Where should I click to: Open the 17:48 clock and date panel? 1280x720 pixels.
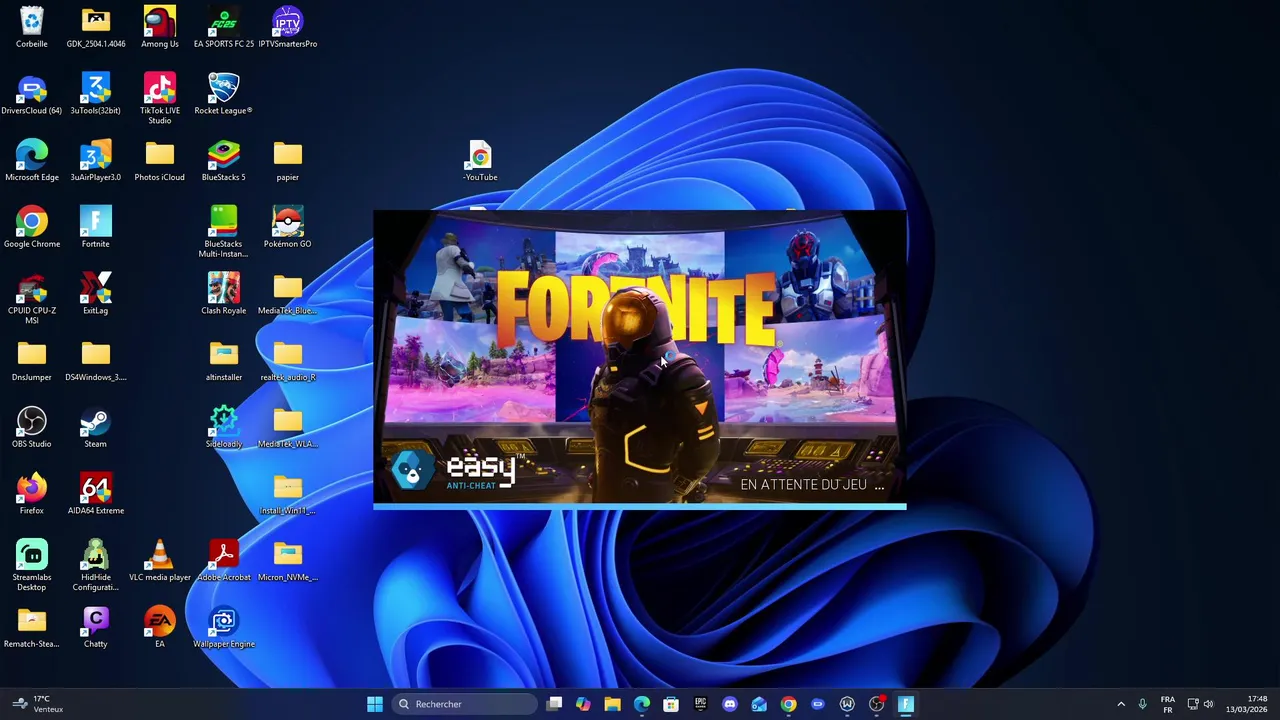click(1248, 704)
